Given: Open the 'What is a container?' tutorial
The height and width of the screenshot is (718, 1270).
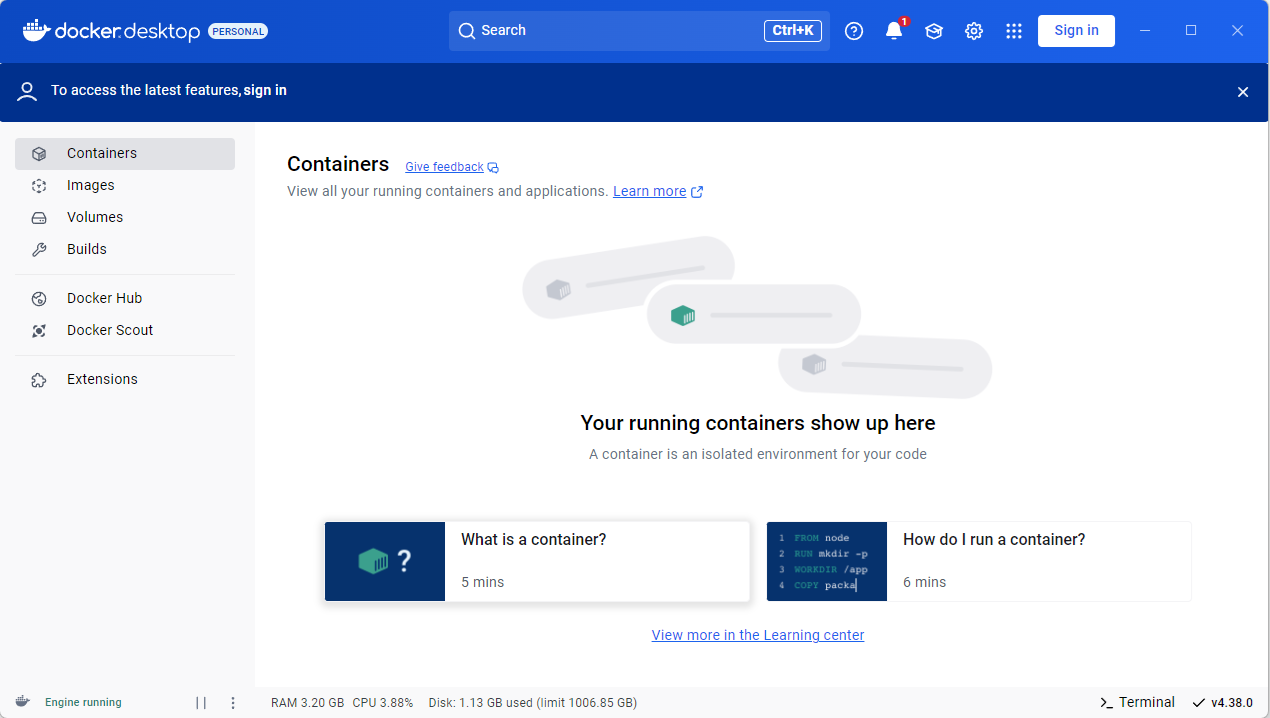Looking at the screenshot, I should pyautogui.click(x=537, y=560).
